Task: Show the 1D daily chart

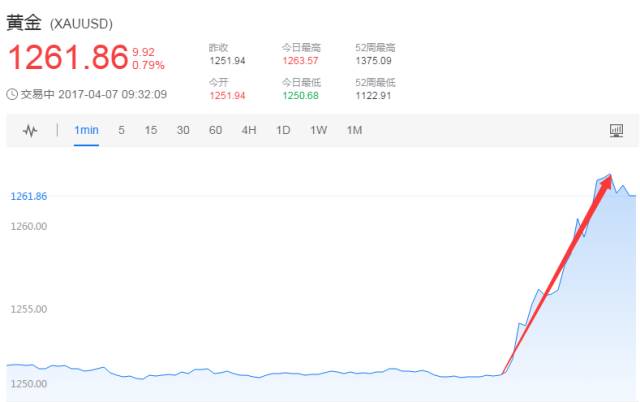Action: pos(283,131)
